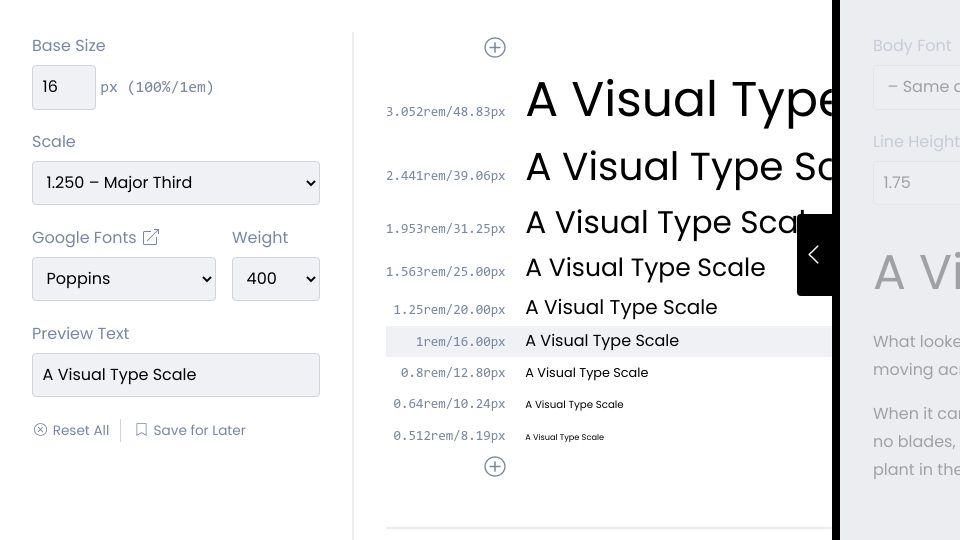The image size is (960, 540).
Task: Click the Google Fonts label link
Action: point(84,238)
